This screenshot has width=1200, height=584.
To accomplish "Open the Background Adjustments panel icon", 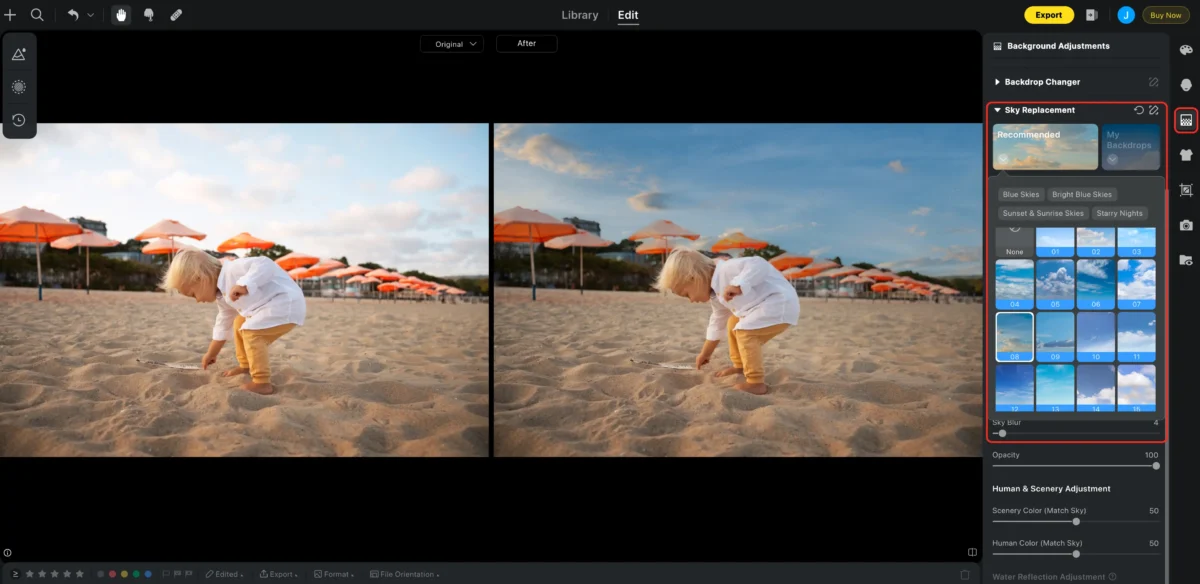I will pos(1186,120).
